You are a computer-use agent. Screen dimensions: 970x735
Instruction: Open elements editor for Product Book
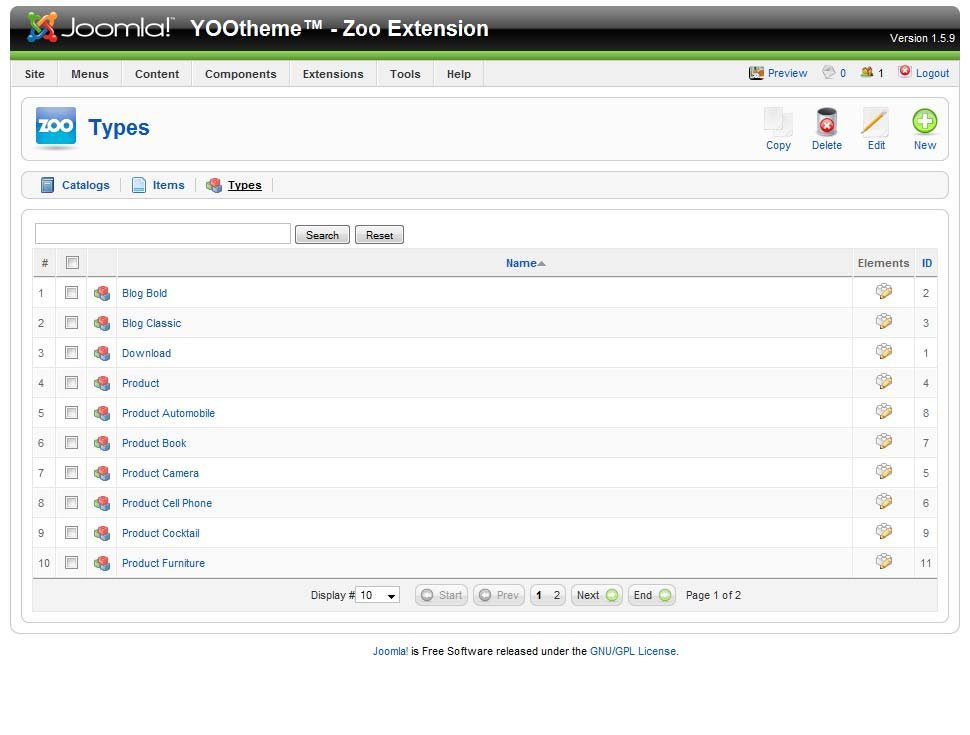[883, 441]
